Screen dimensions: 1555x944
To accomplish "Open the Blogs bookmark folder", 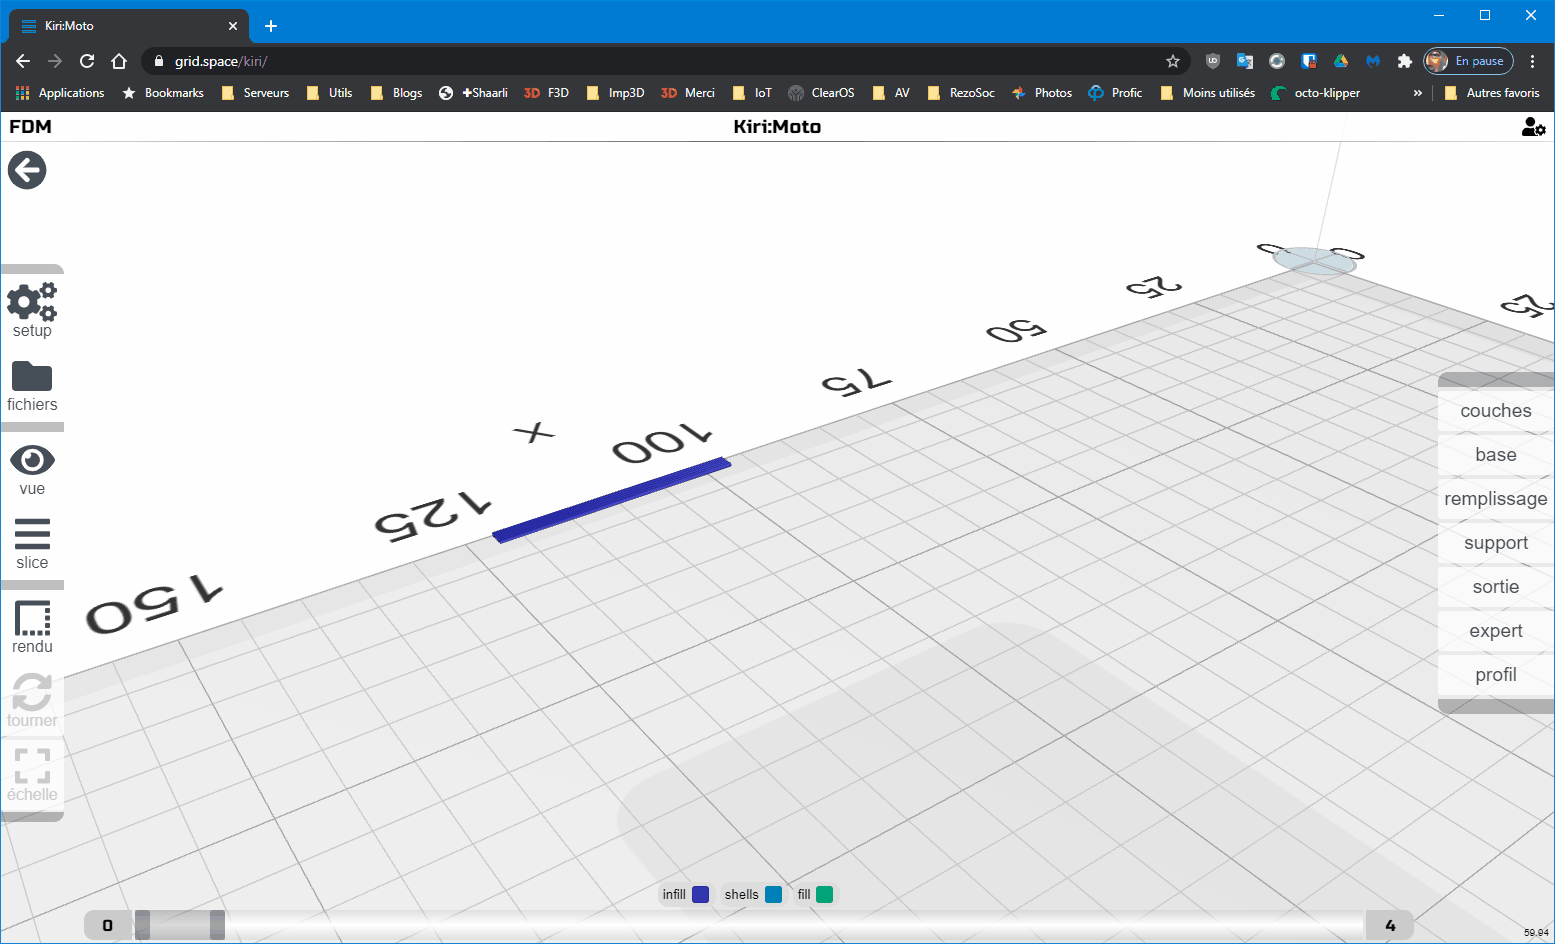I will (x=396, y=93).
